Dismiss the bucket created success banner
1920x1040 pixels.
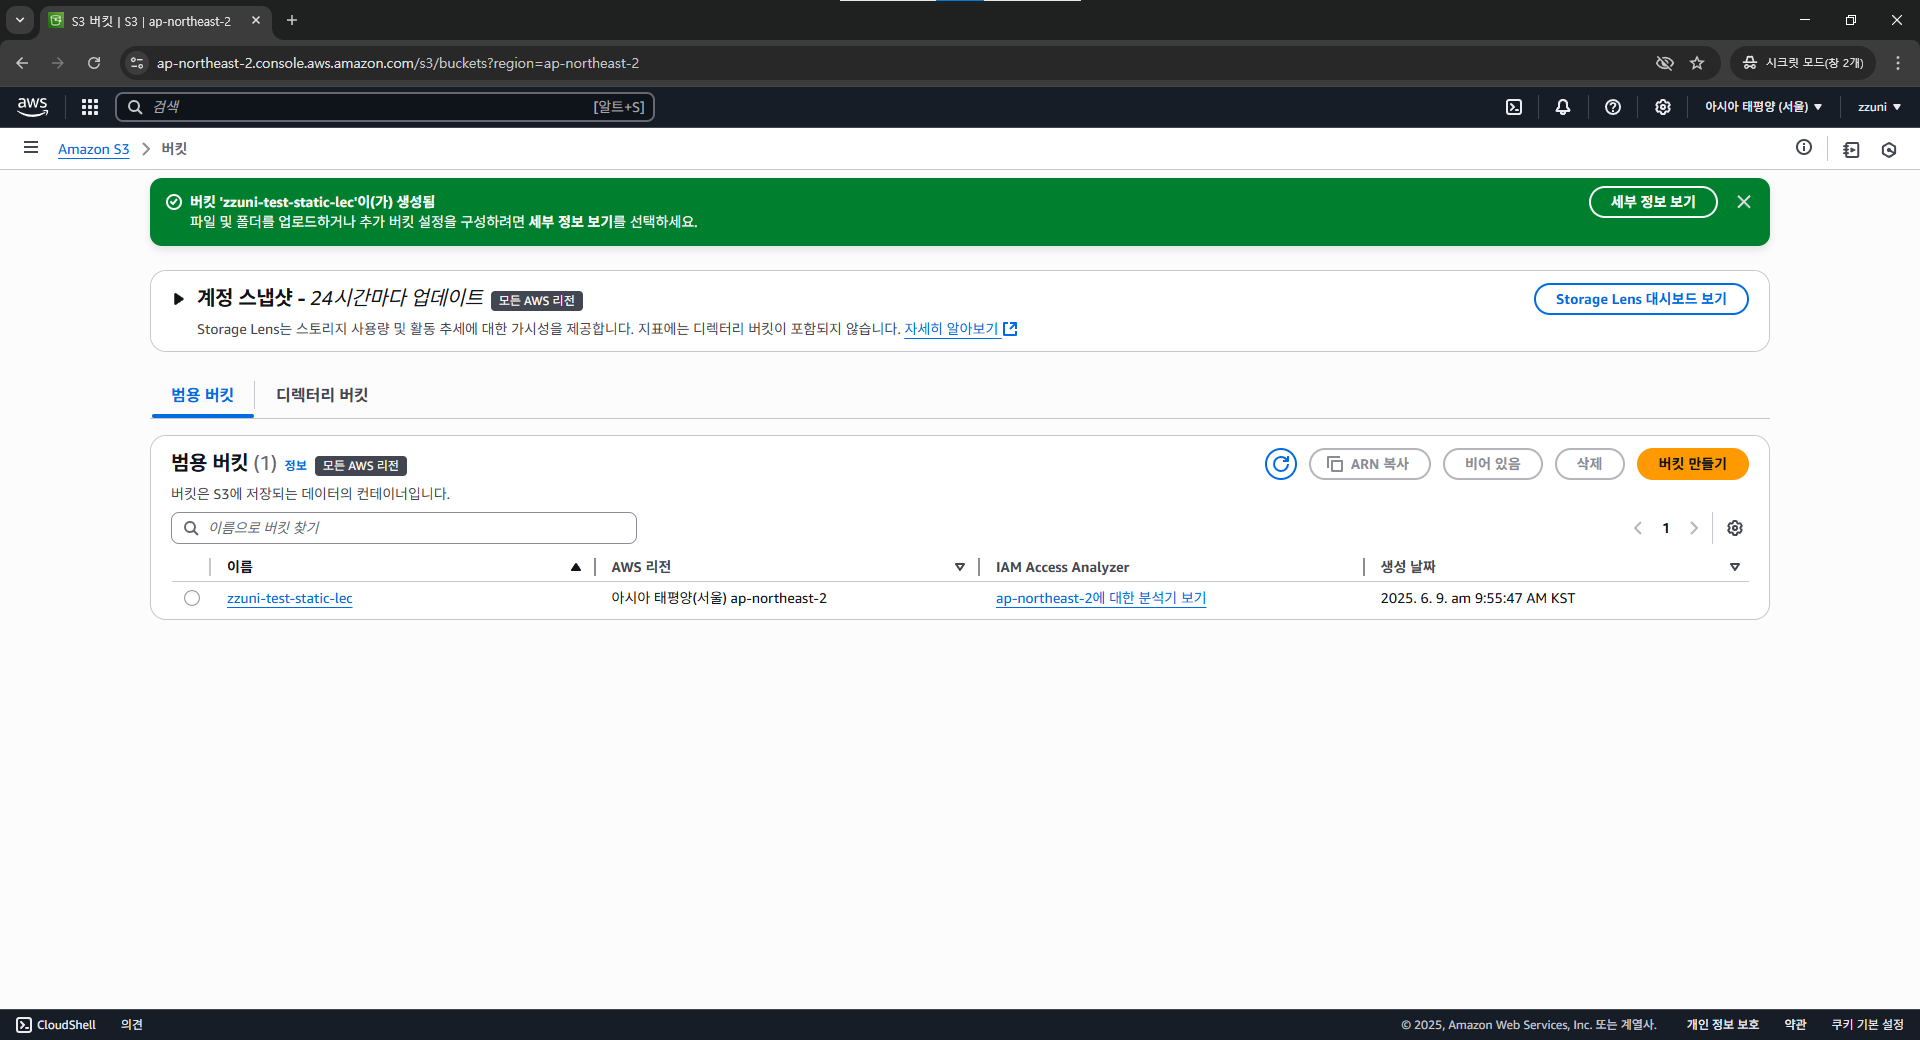1744,202
